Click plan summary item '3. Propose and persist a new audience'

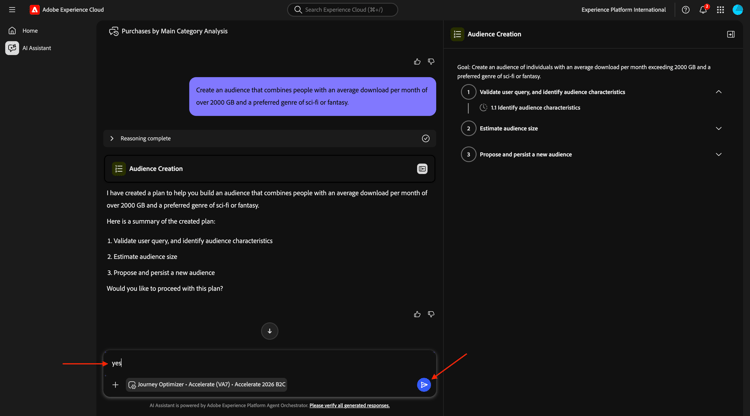[x=161, y=273]
